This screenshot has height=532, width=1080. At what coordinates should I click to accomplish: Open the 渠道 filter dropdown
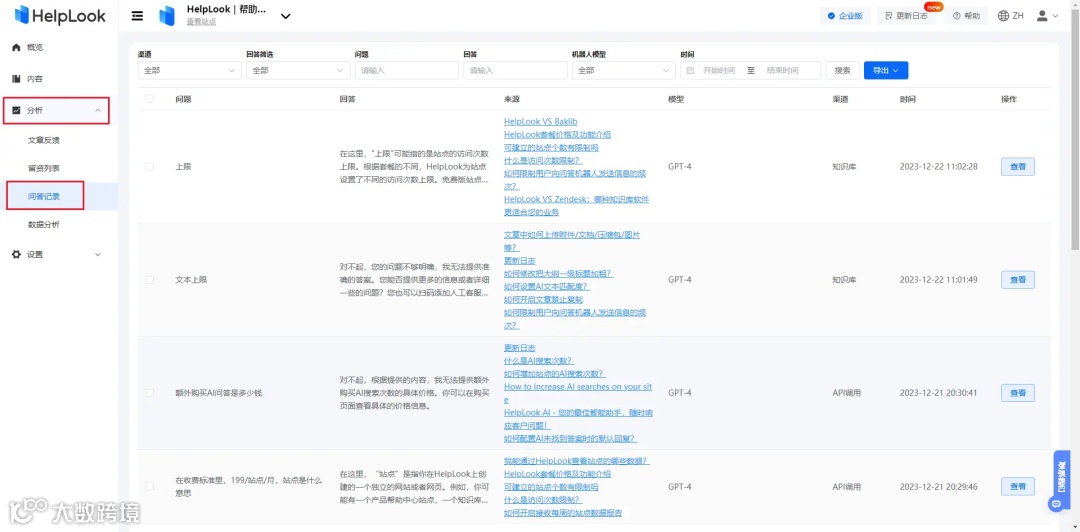[x=189, y=70]
